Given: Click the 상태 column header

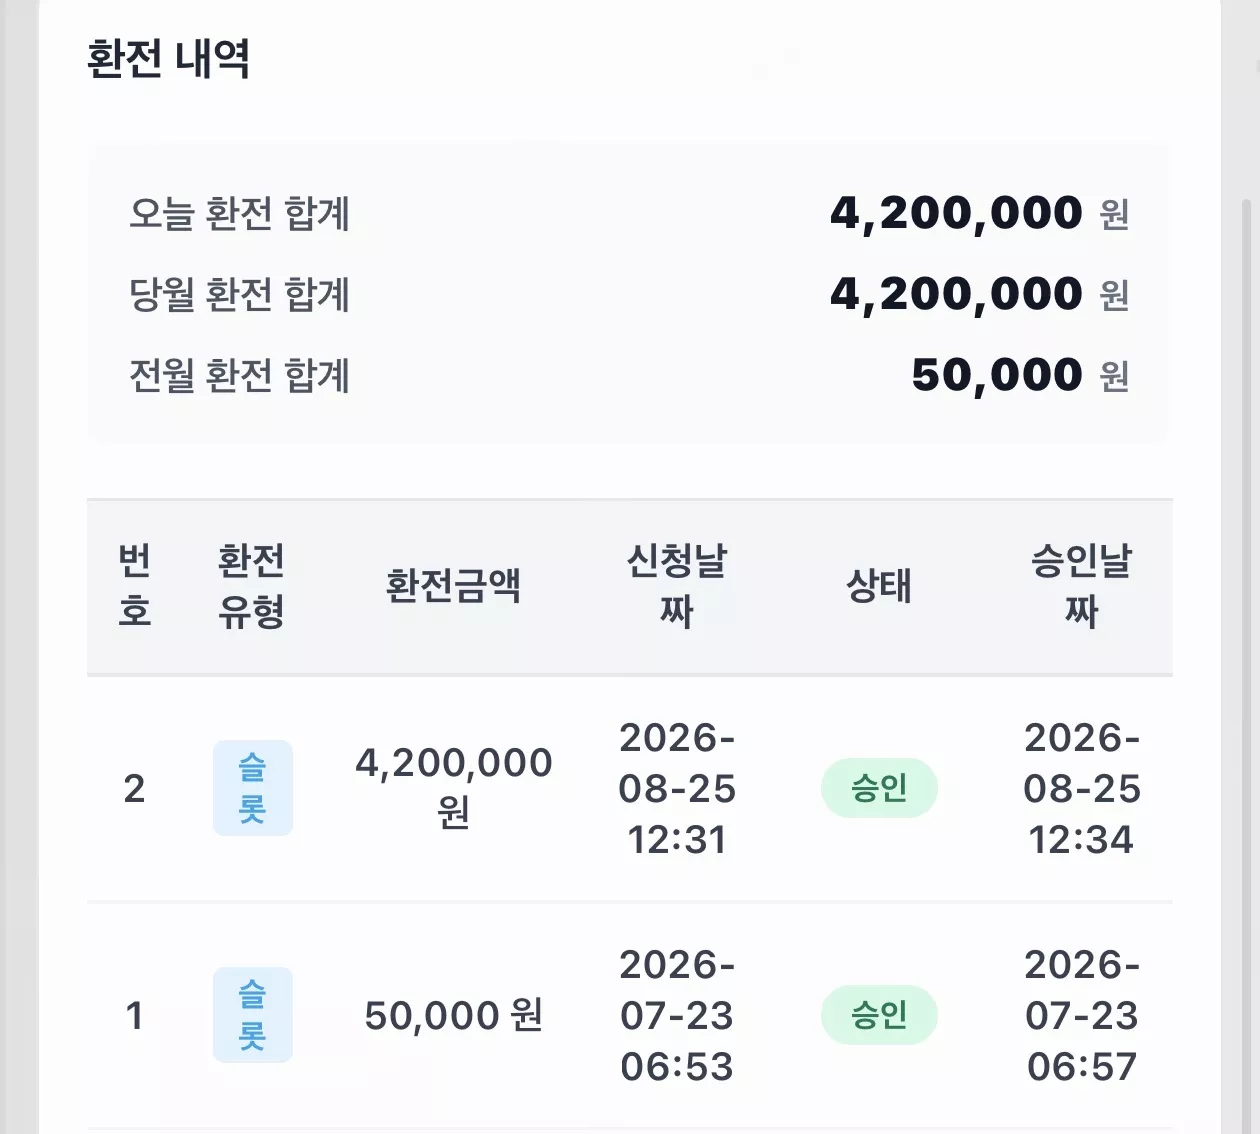Looking at the screenshot, I should 879,586.
